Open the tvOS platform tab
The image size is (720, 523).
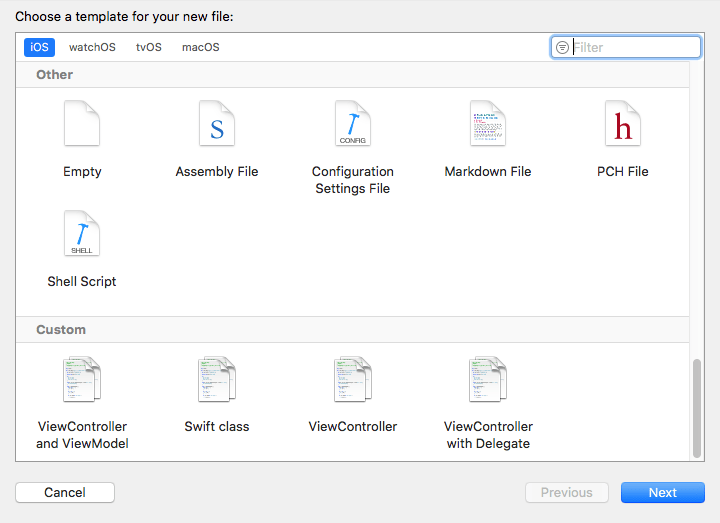coord(148,47)
